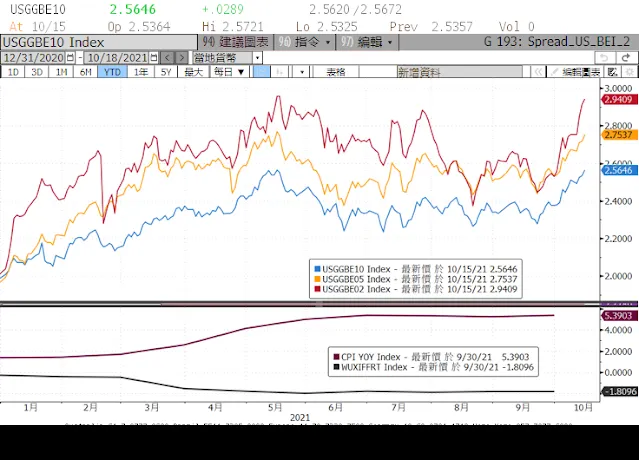Click the previous period arrow button

167,58
